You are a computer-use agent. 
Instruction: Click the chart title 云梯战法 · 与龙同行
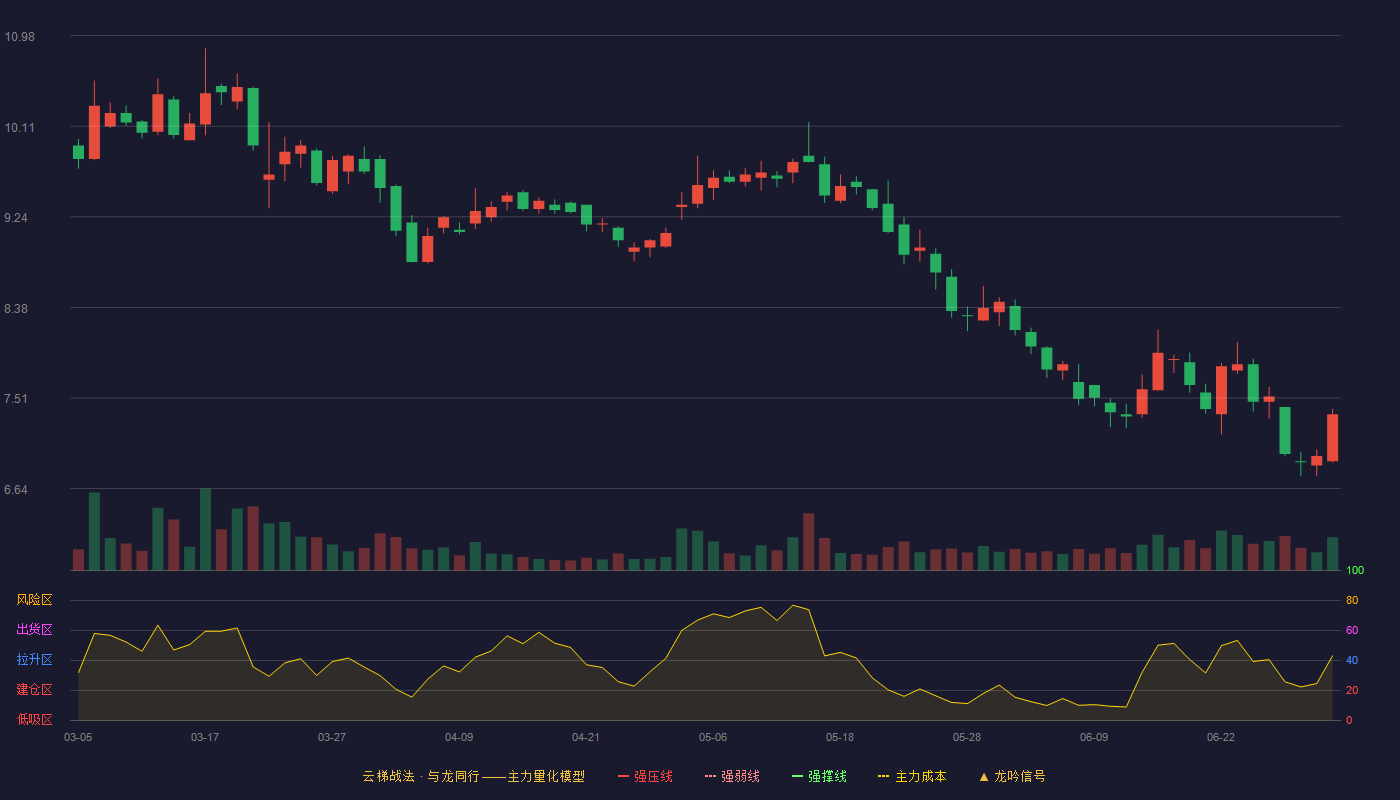coord(420,776)
